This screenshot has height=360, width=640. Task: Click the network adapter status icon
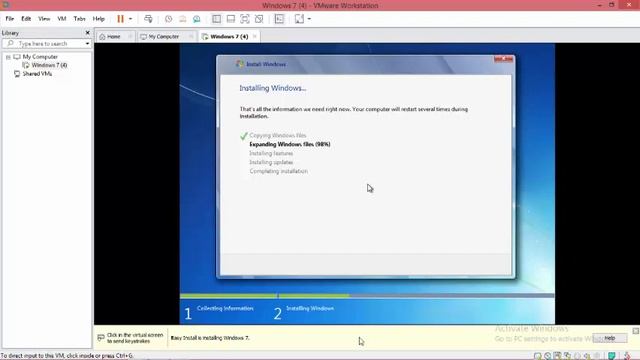tap(567, 356)
